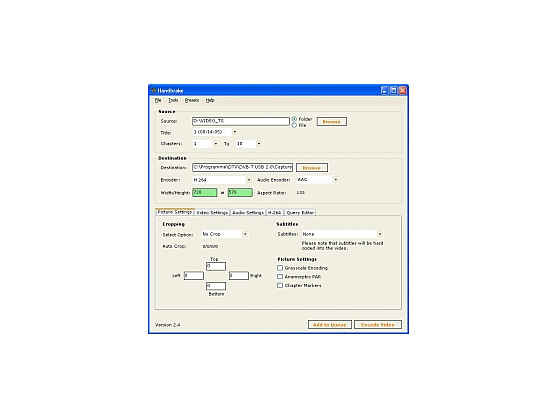
Task: Expand the Encoder dropdown showing H.264
Action: [249, 180]
